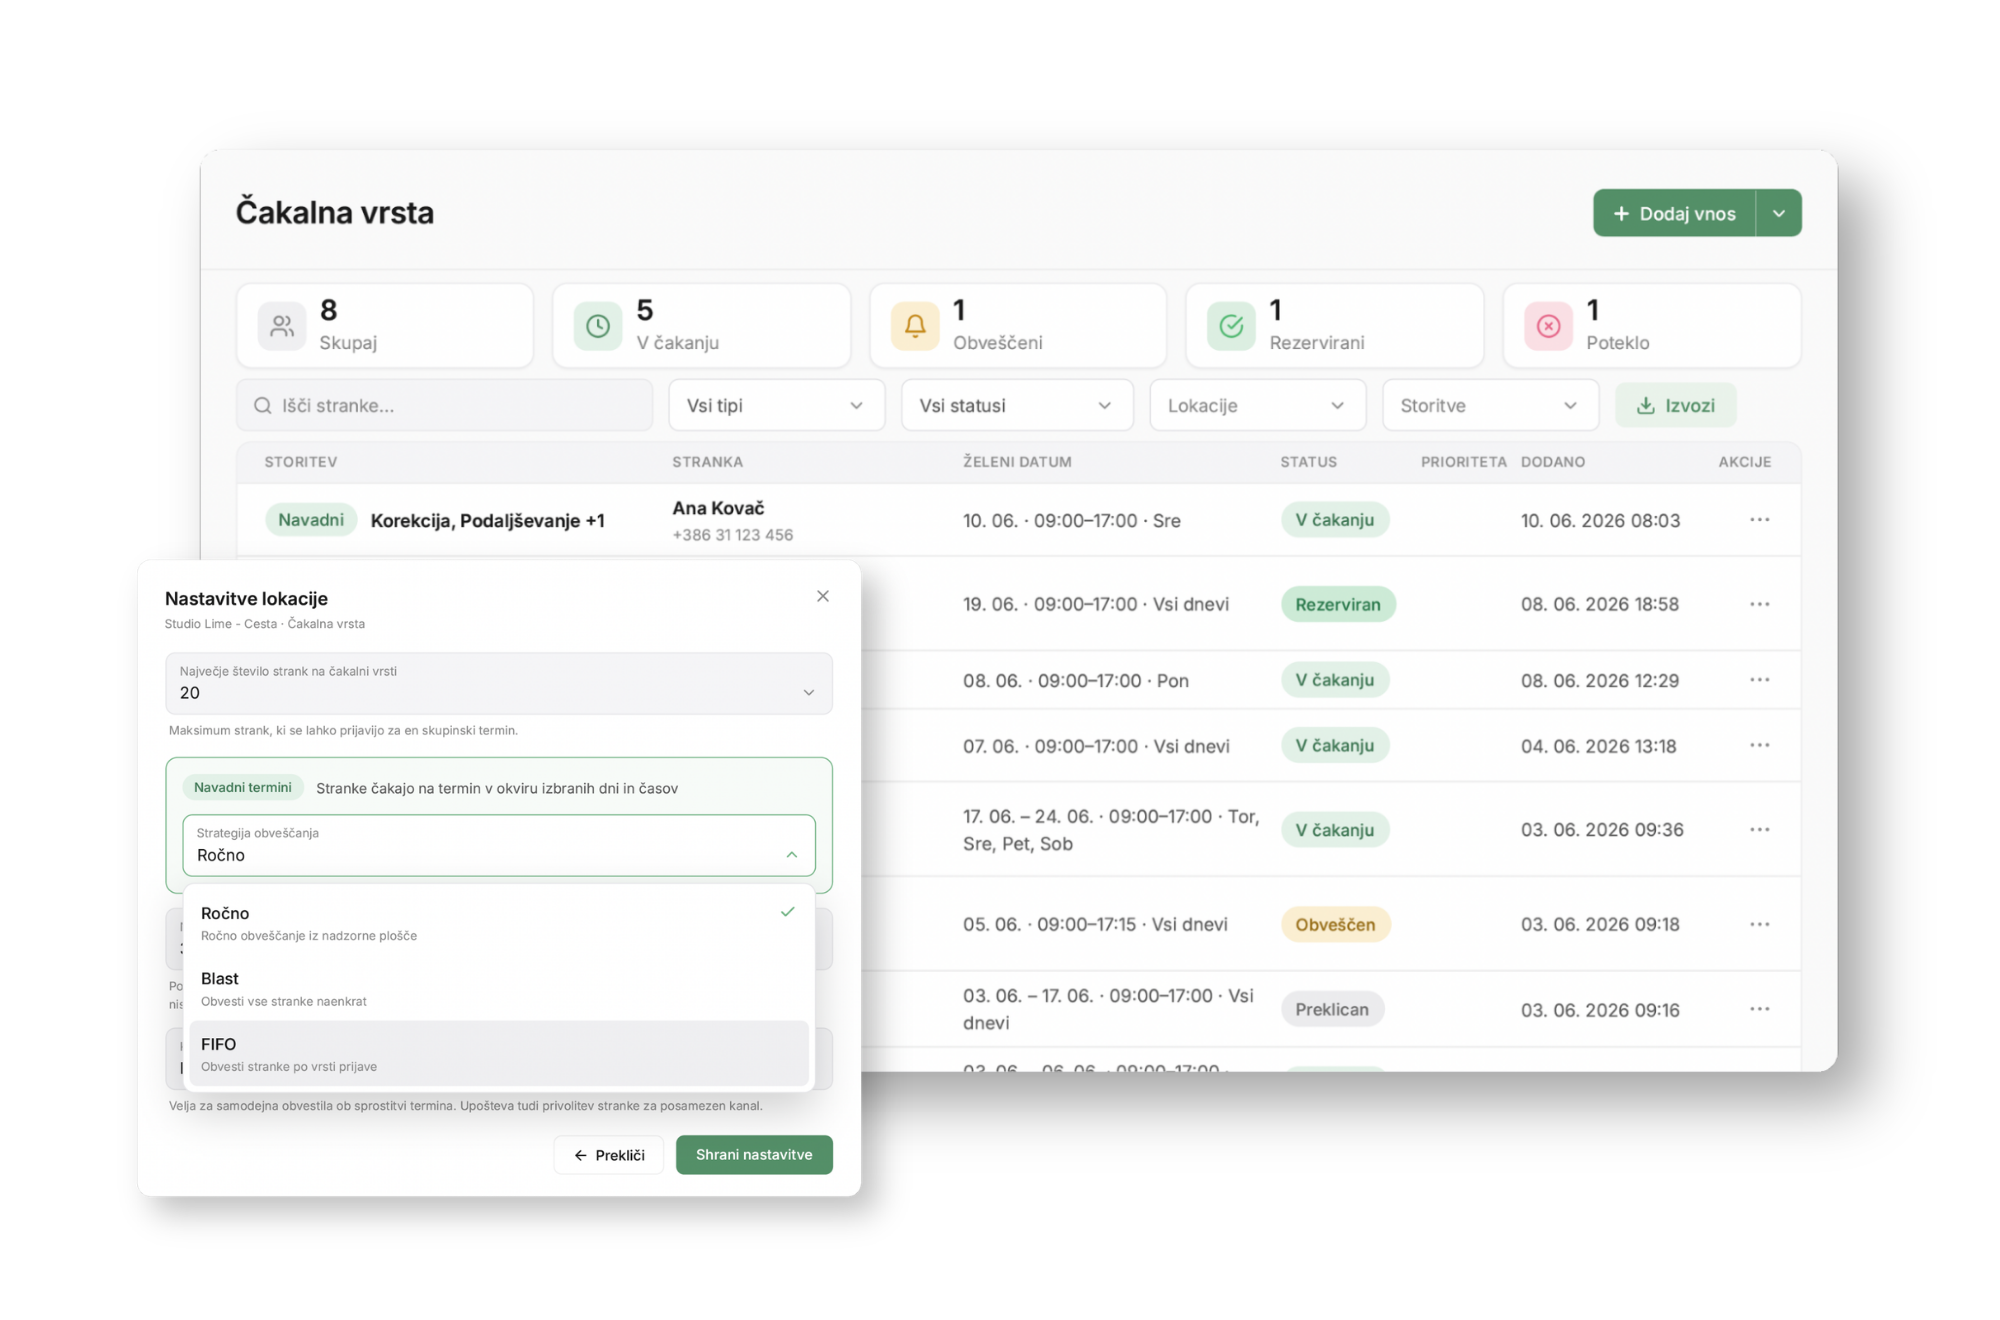Click Korekcija, Podaljševanje +1 service text

[x=488, y=521]
